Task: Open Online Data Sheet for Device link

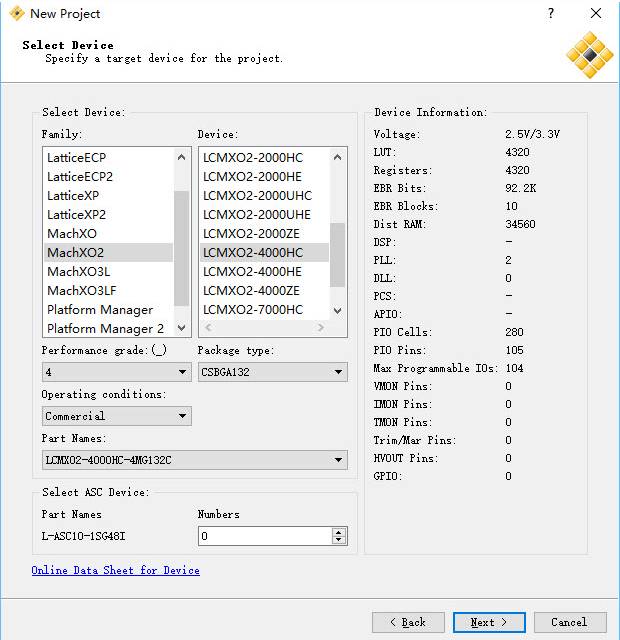Action: [116, 570]
